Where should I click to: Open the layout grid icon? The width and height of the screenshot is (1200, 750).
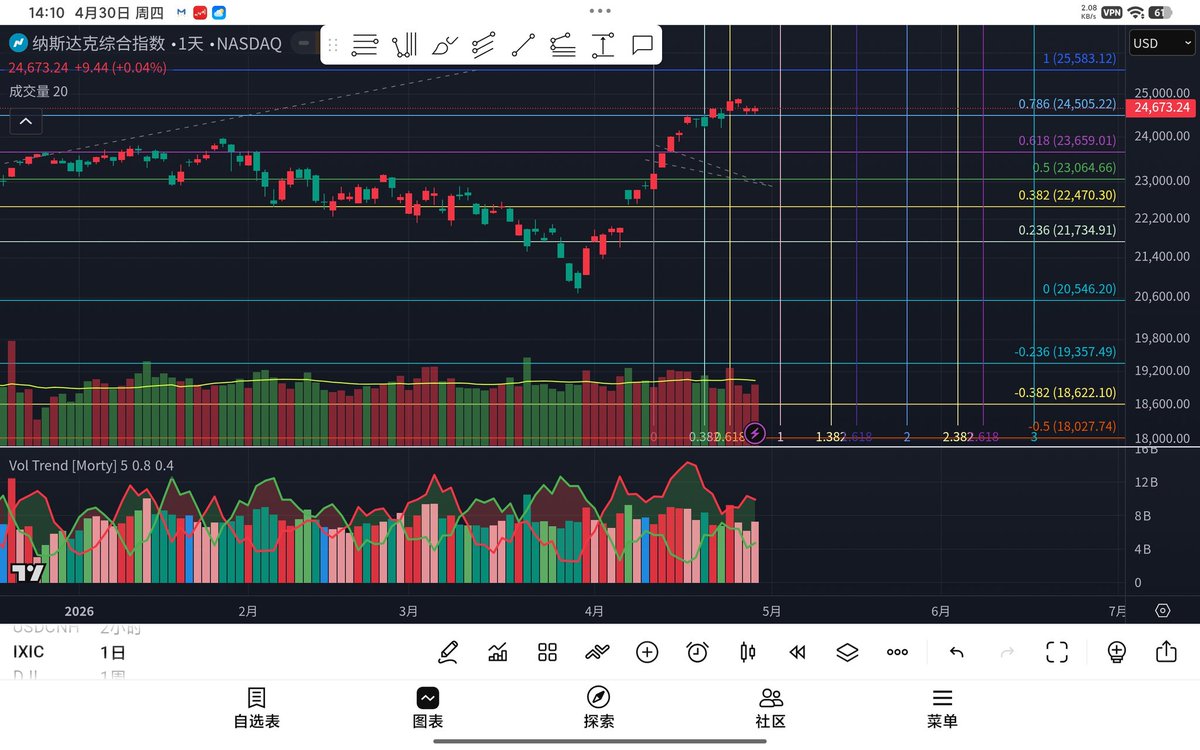click(x=547, y=652)
